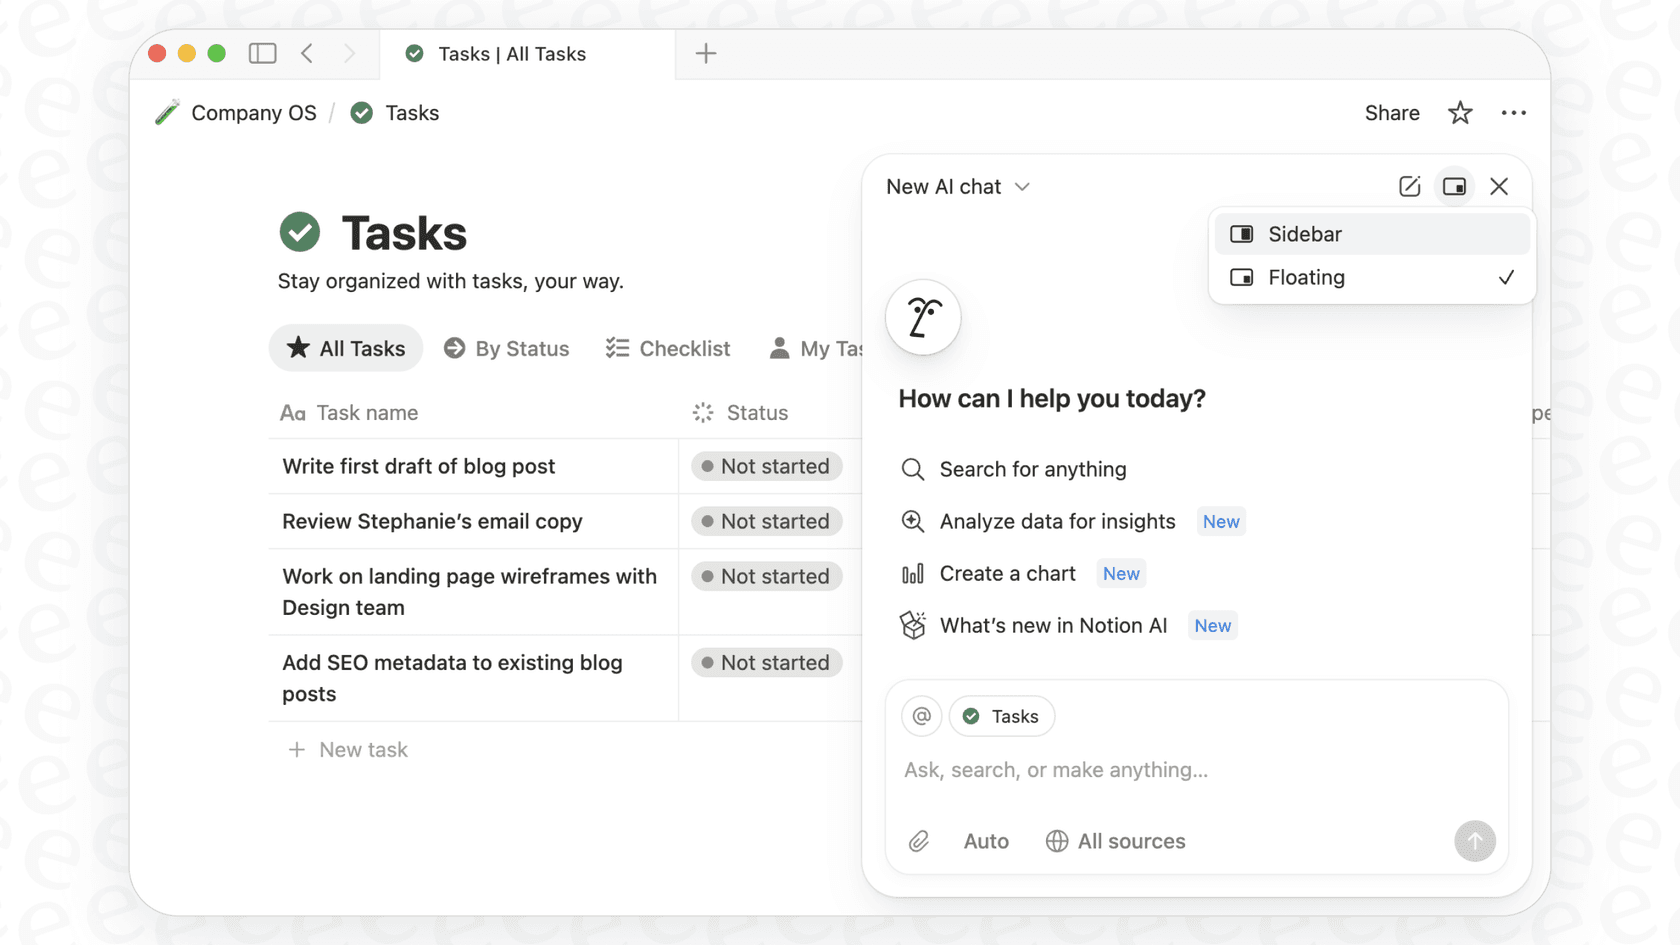1680x945 pixels.
Task: Open page options with the ... icon
Action: pyautogui.click(x=1514, y=113)
